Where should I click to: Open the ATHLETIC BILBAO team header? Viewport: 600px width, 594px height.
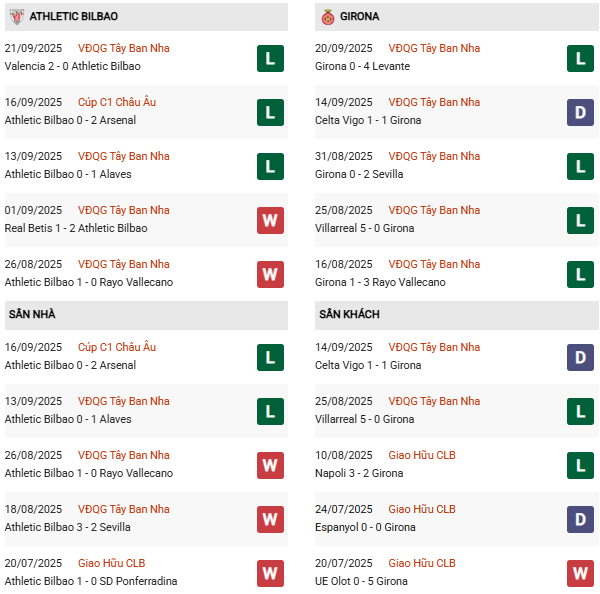pos(146,17)
